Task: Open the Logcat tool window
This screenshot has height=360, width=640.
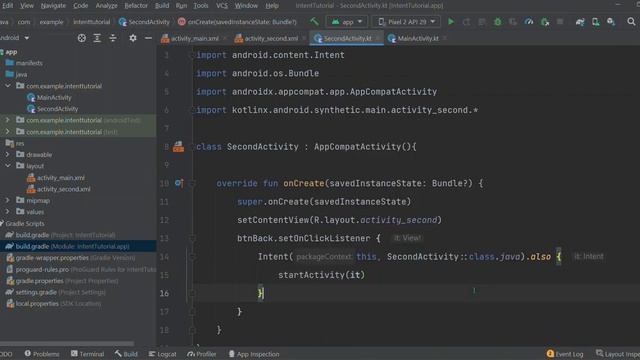Action: 162,354
